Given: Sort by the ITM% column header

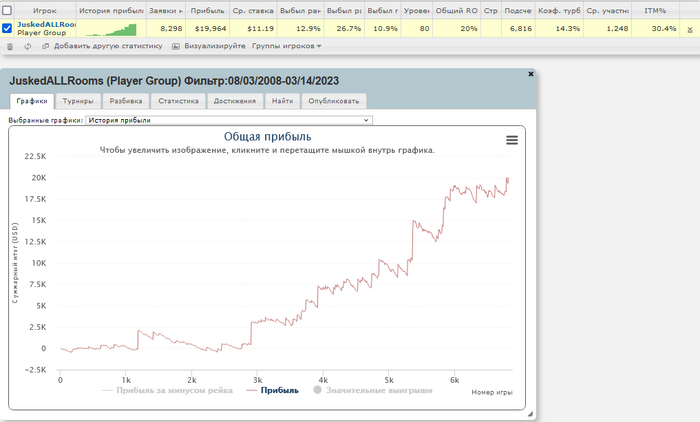Looking at the screenshot, I should pos(654,10).
